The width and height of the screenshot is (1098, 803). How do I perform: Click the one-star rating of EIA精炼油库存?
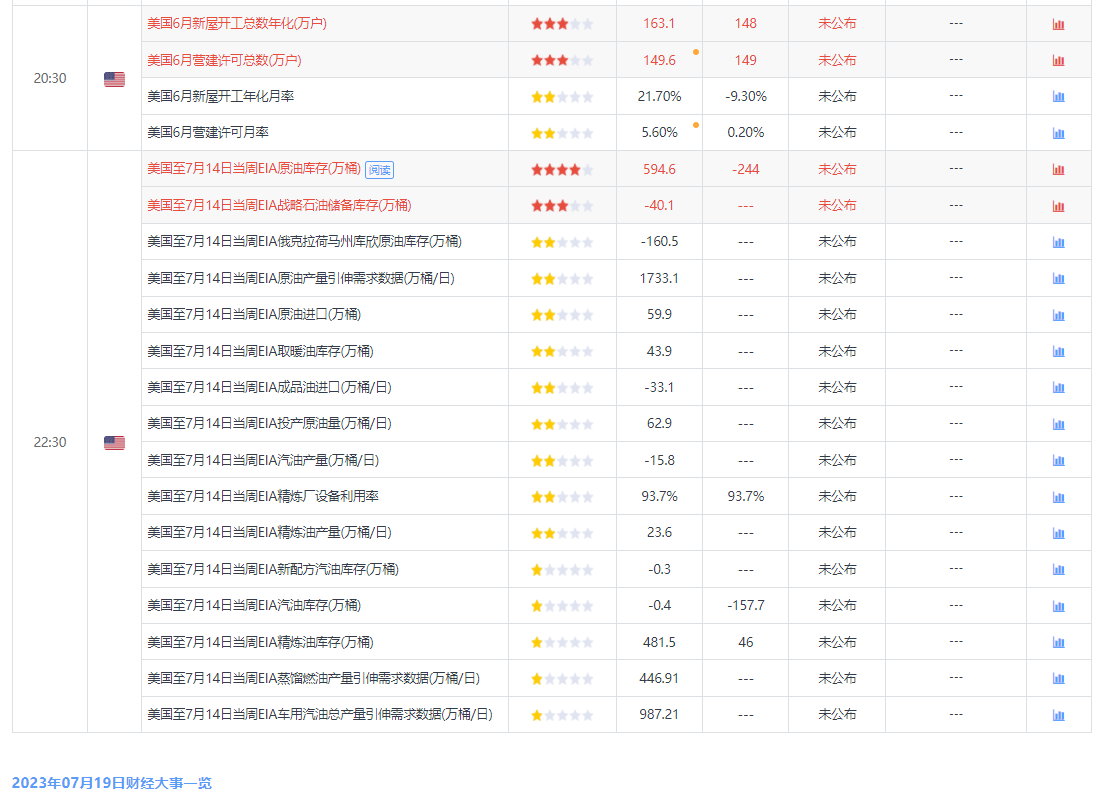click(562, 642)
